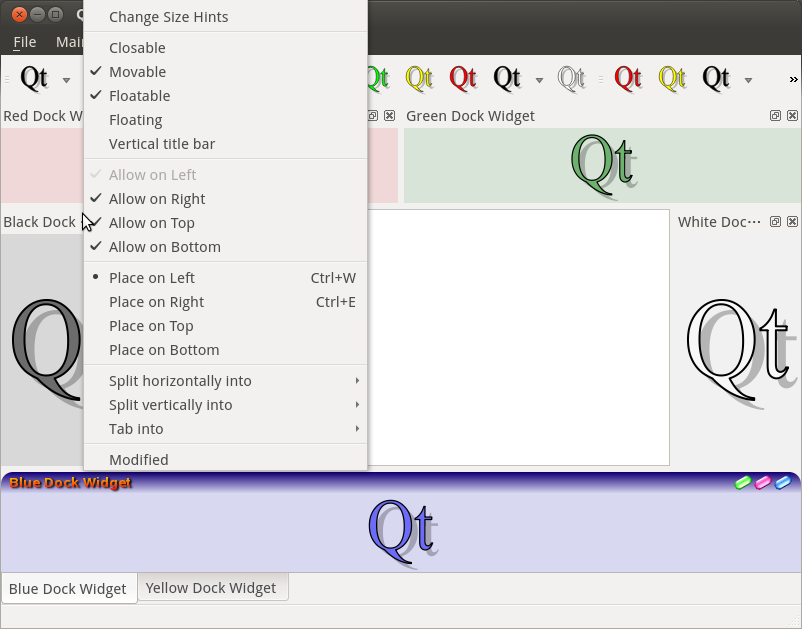Uncheck Allow on Right

pos(226,199)
